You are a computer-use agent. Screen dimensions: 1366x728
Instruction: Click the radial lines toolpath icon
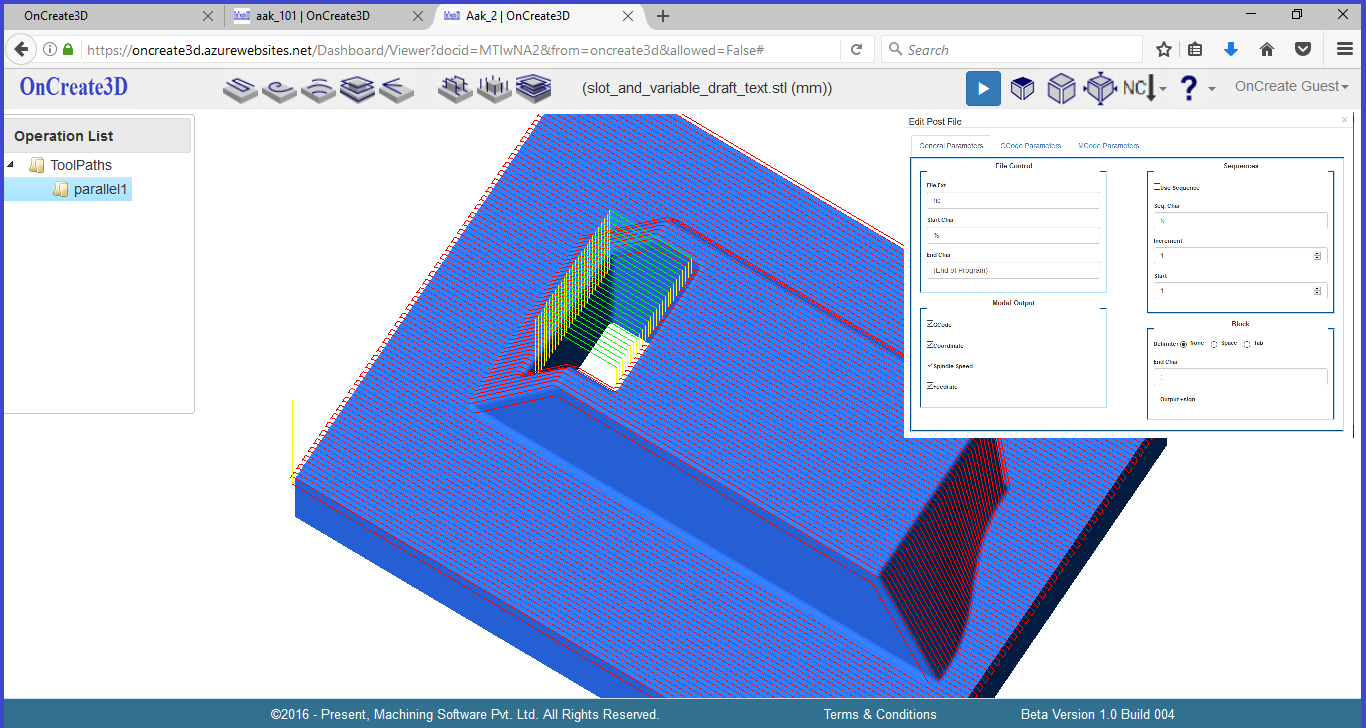[396, 90]
